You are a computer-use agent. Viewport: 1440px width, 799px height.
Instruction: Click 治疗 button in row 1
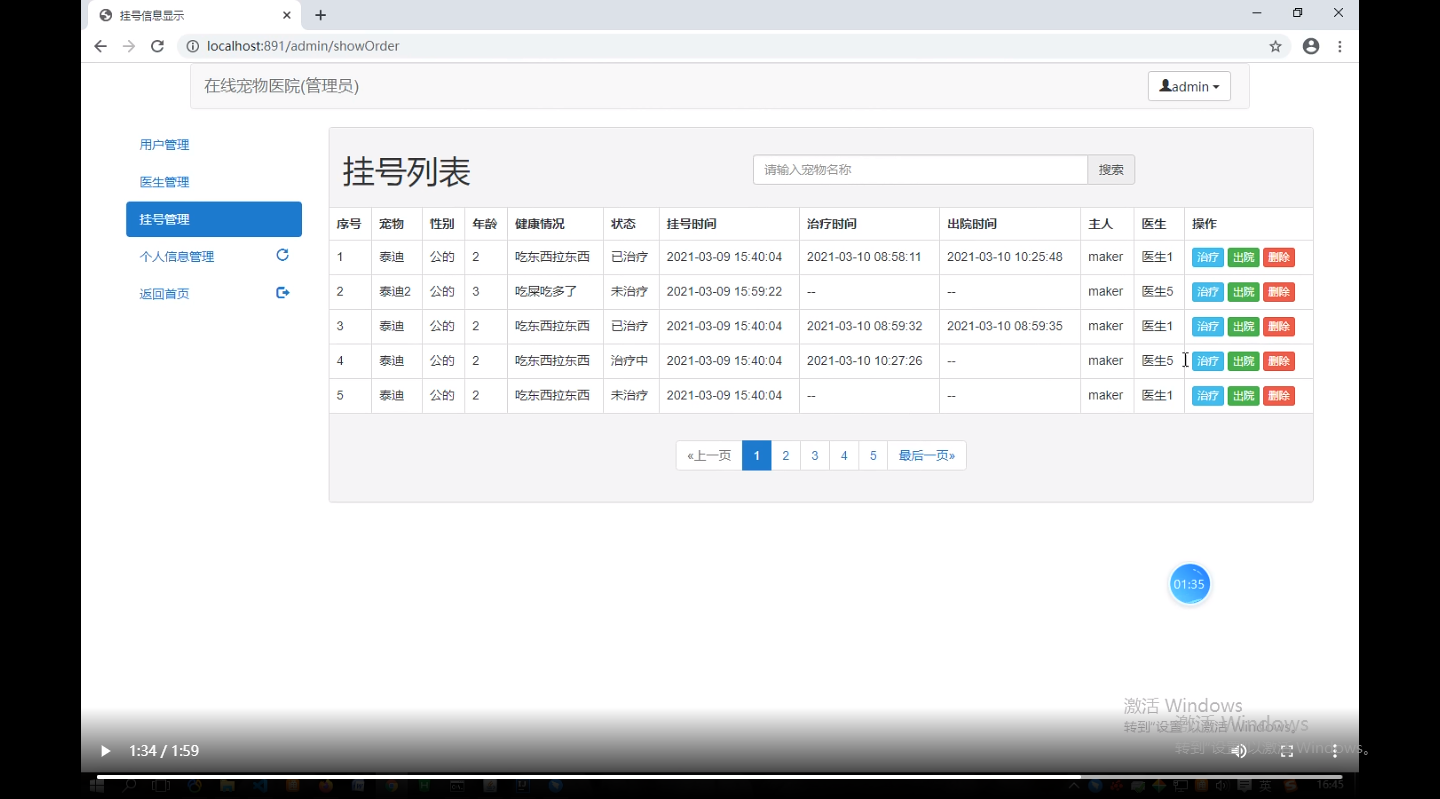[x=1208, y=257]
